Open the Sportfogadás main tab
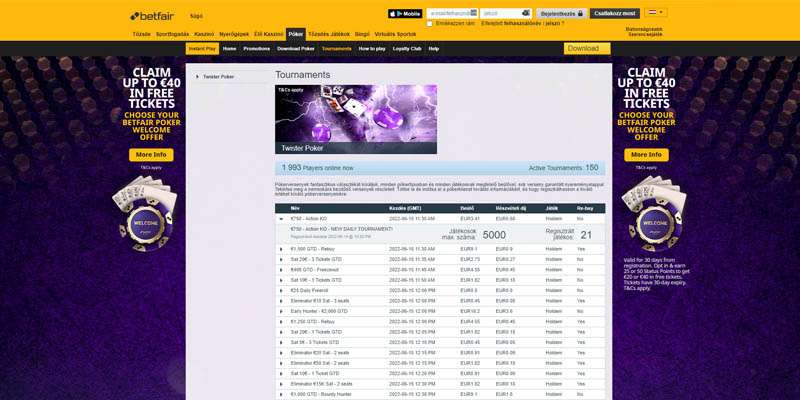800x400 pixels. click(172, 34)
